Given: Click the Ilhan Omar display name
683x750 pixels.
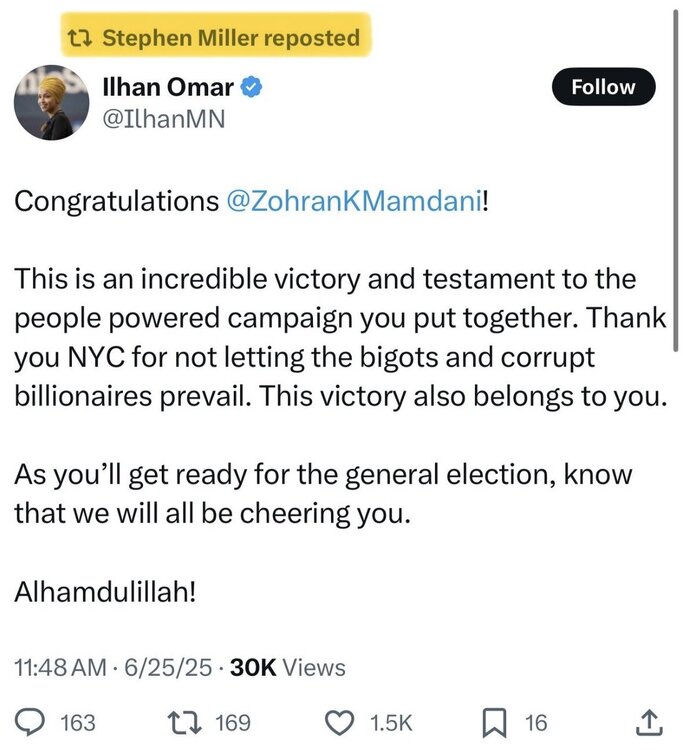Looking at the screenshot, I should click(168, 89).
